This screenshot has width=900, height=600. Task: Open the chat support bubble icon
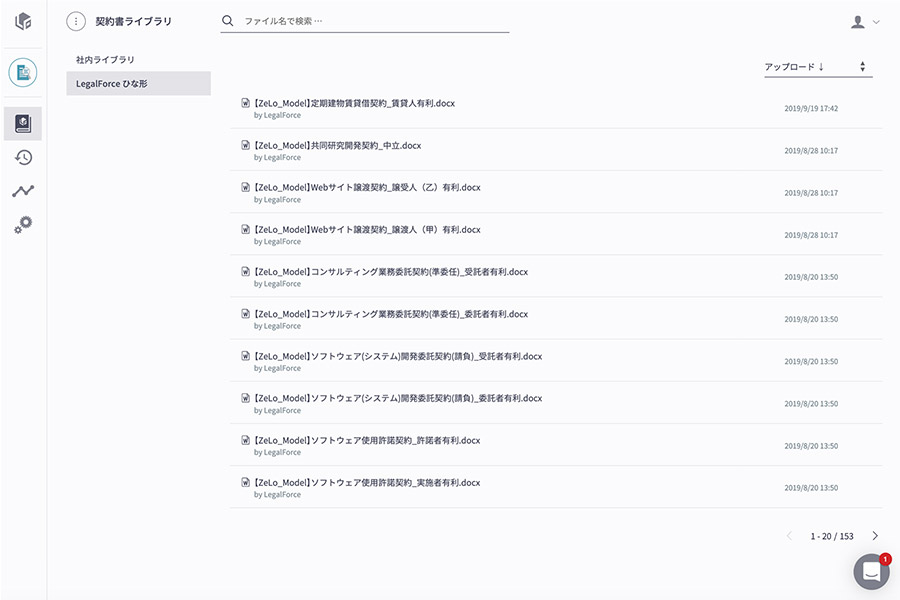(871, 571)
